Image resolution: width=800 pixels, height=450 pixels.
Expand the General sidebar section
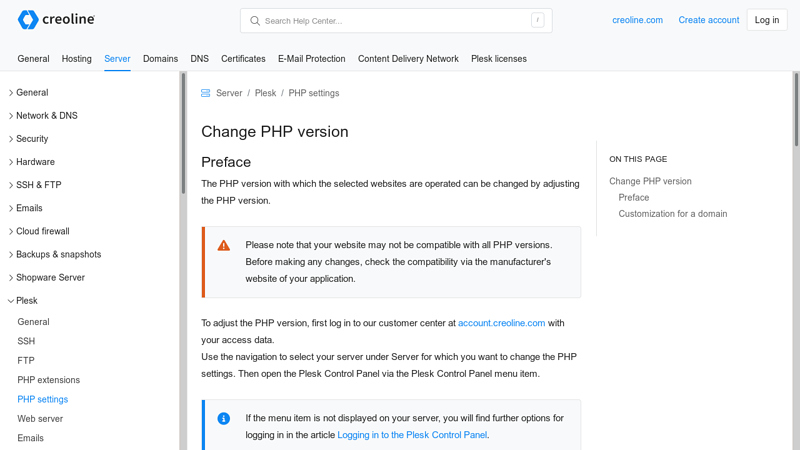[29, 92]
